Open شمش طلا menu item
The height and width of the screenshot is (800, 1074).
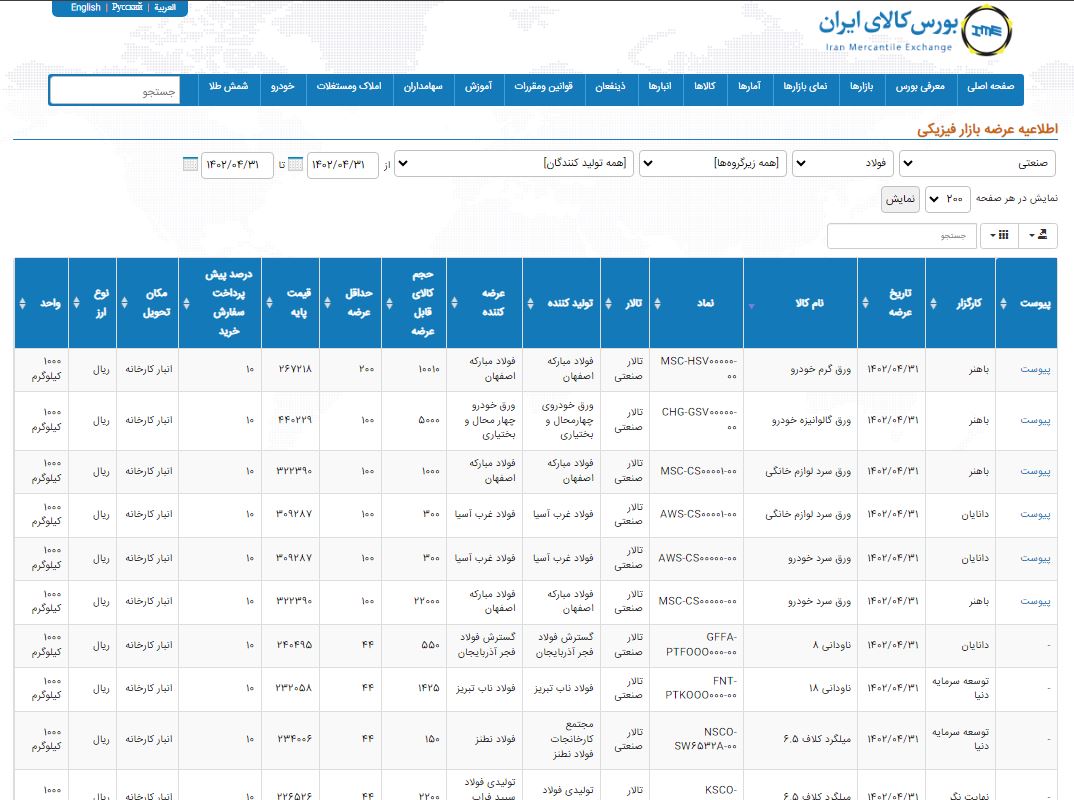pos(229,86)
